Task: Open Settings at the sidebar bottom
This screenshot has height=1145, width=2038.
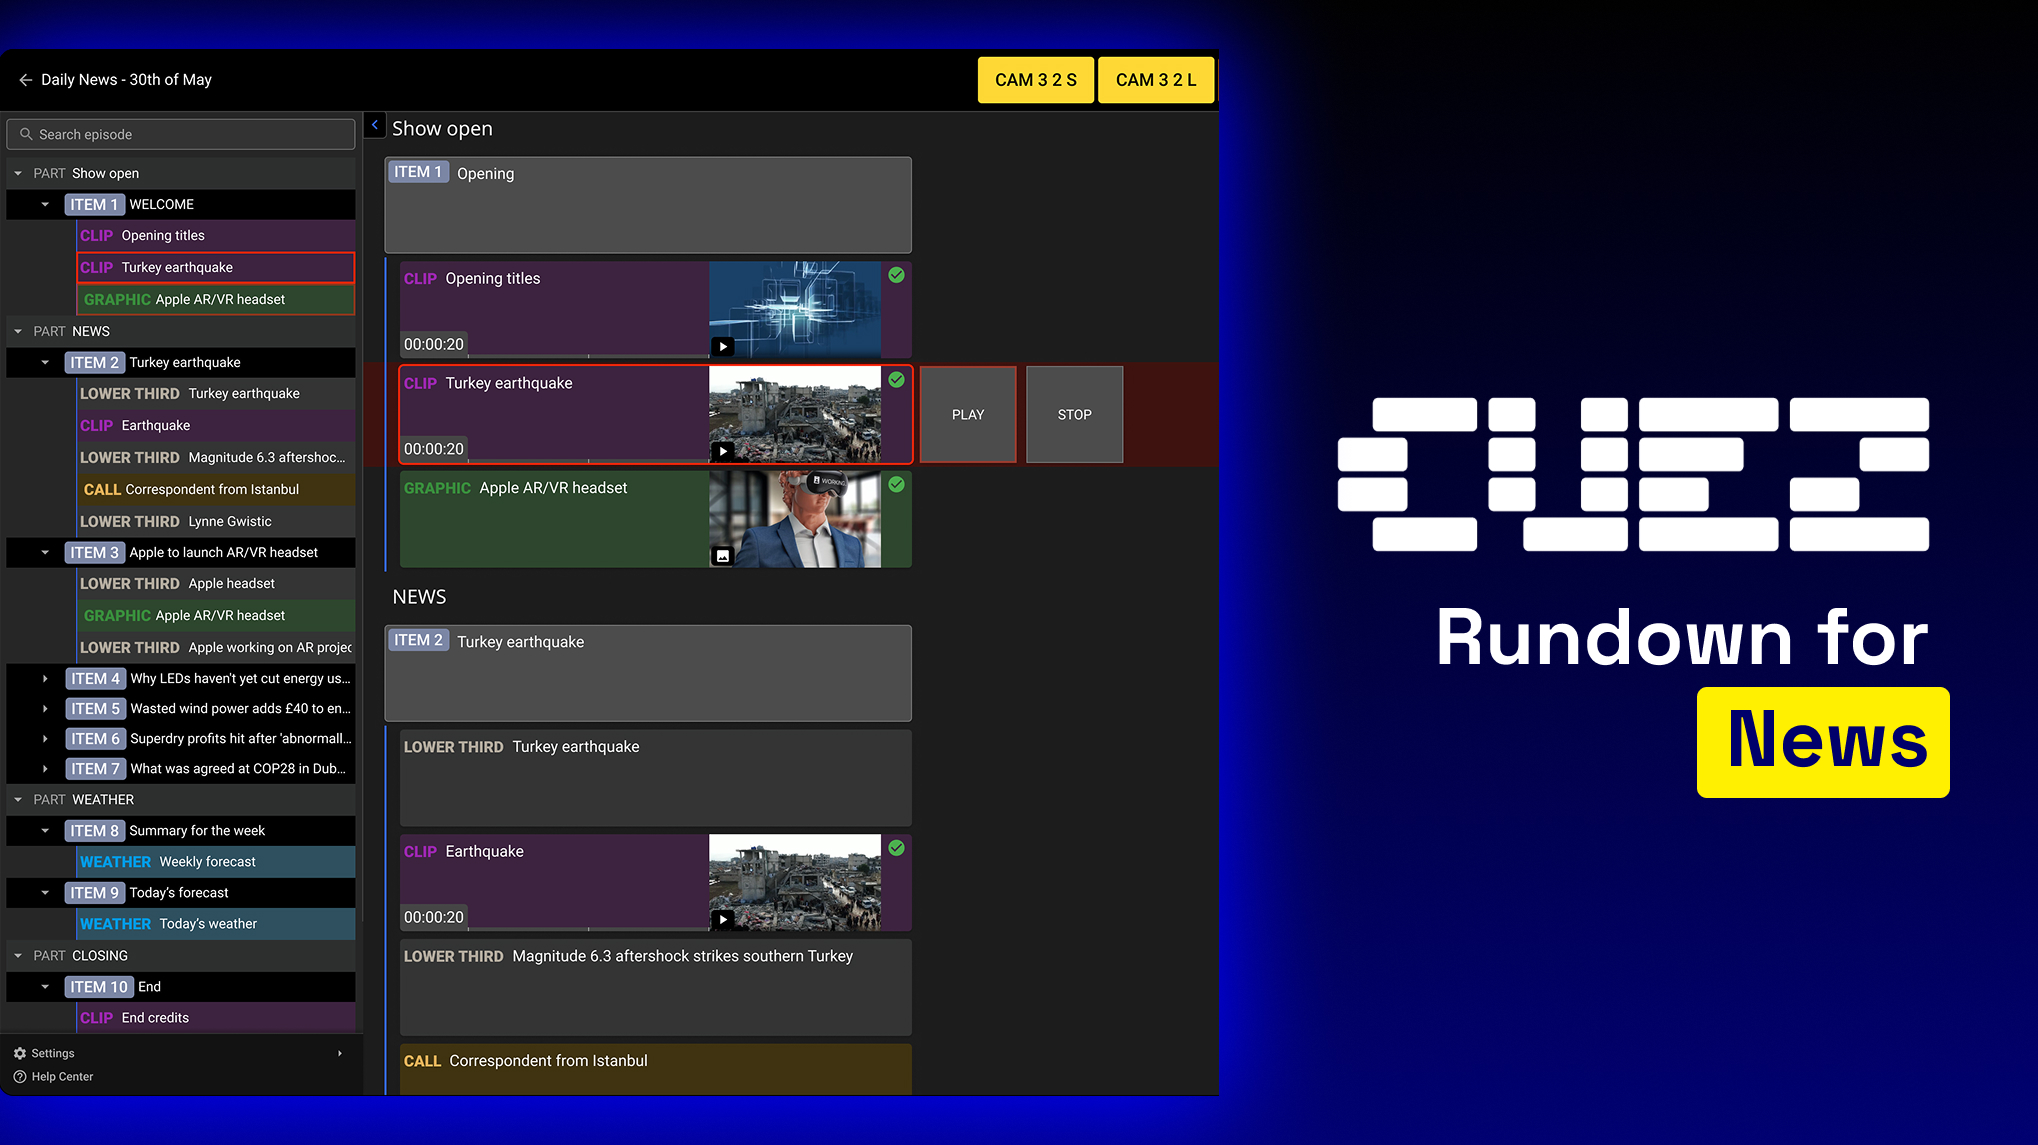Action: coord(52,1053)
